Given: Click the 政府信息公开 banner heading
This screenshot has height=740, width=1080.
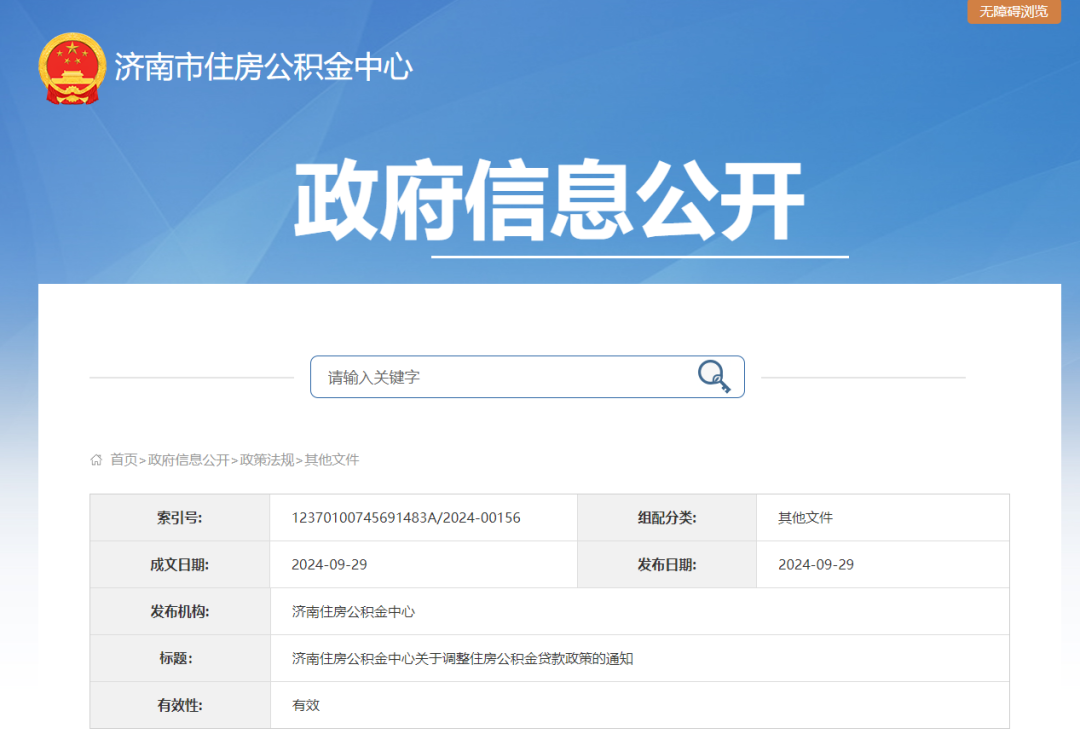Looking at the screenshot, I should point(549,201).
